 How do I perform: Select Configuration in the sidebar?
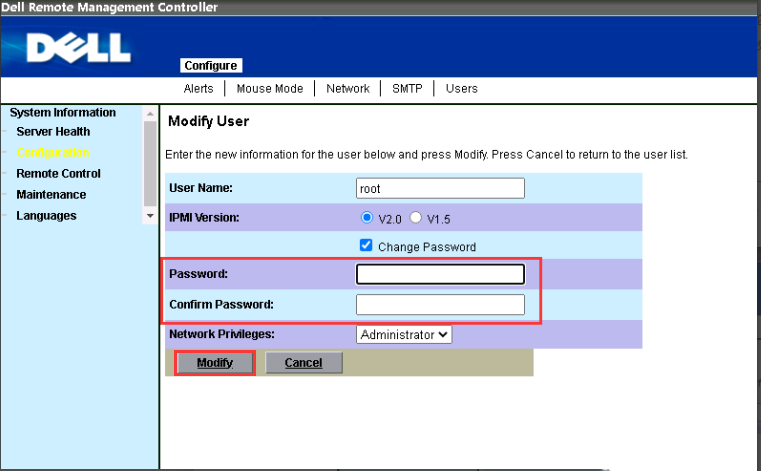click(x=53, y=152)
